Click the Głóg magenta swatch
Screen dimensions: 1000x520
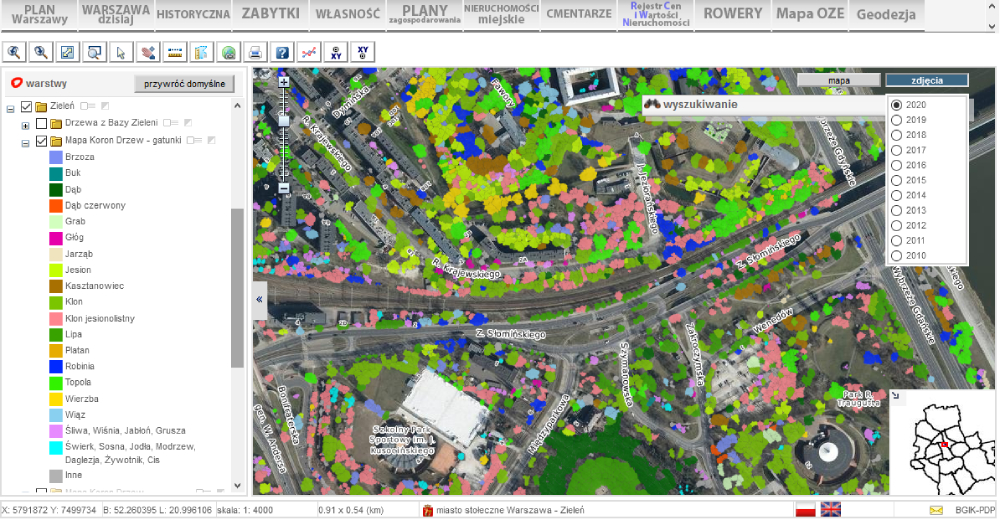coord(56,237)
